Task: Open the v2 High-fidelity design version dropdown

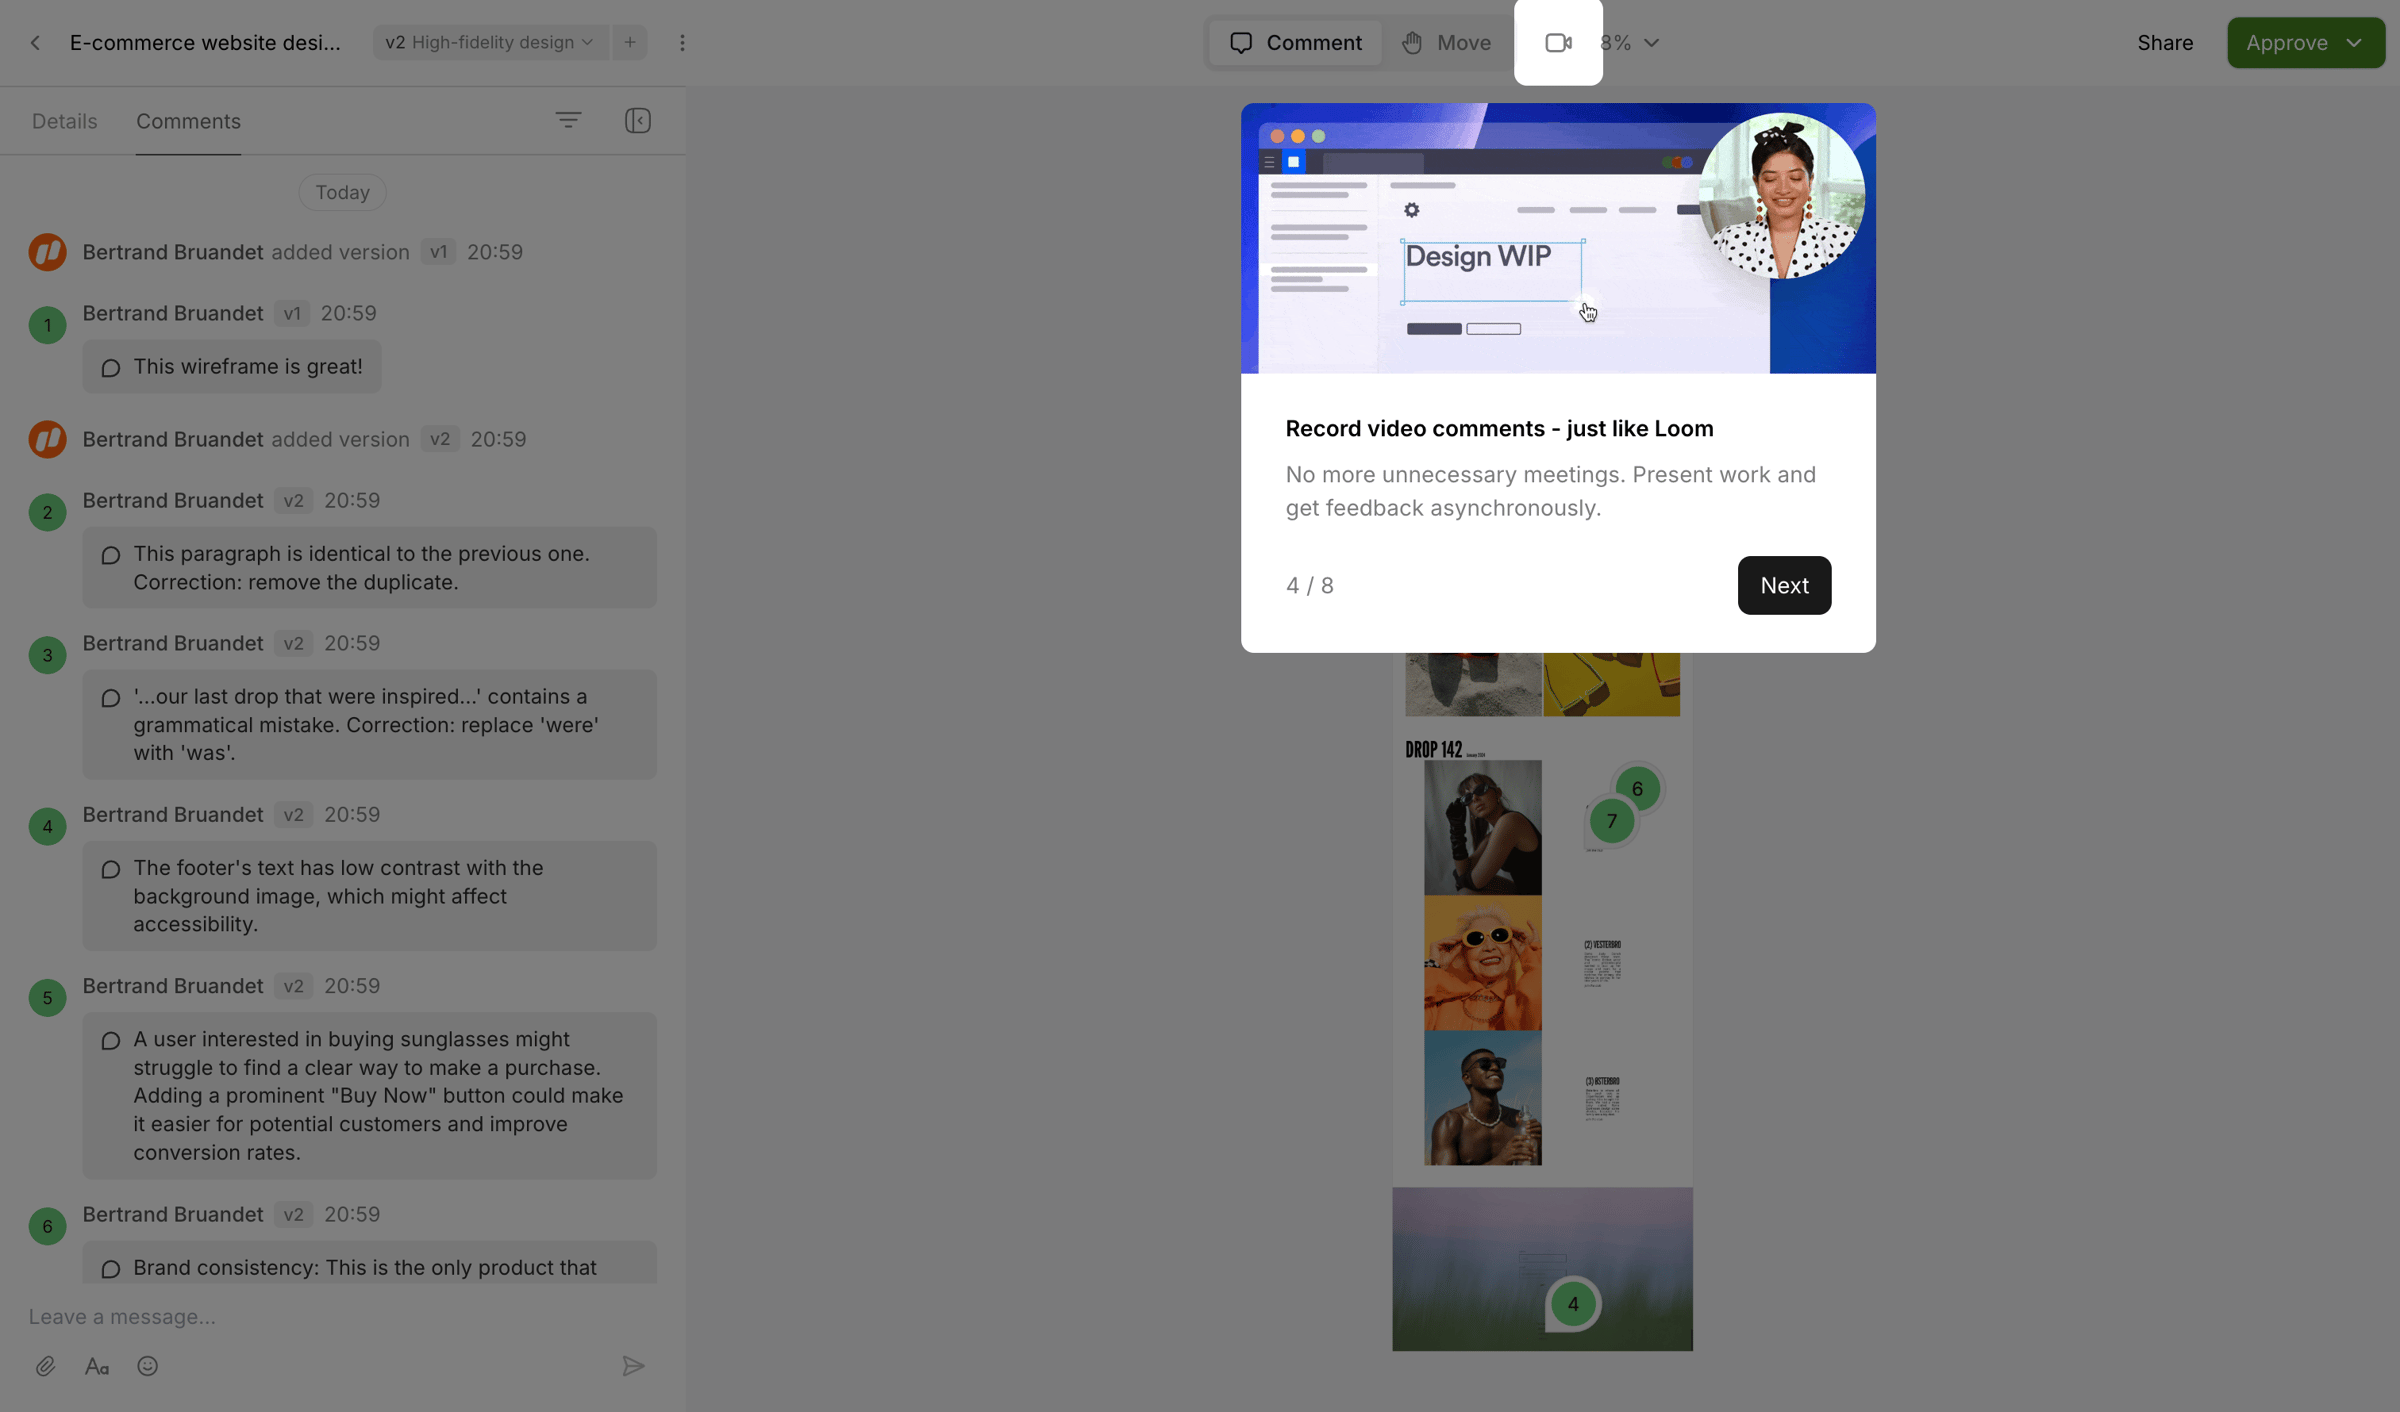Action: pos(490,43)
